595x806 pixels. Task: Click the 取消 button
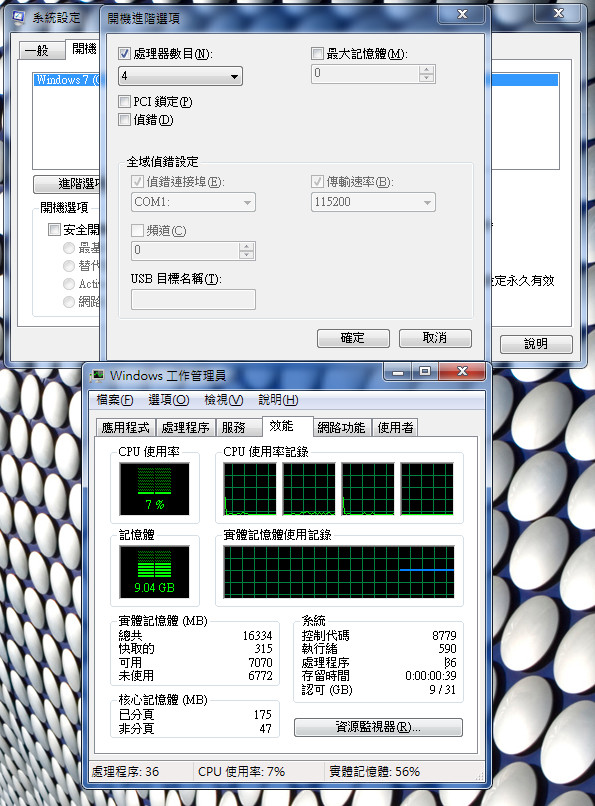pos(435,338)
